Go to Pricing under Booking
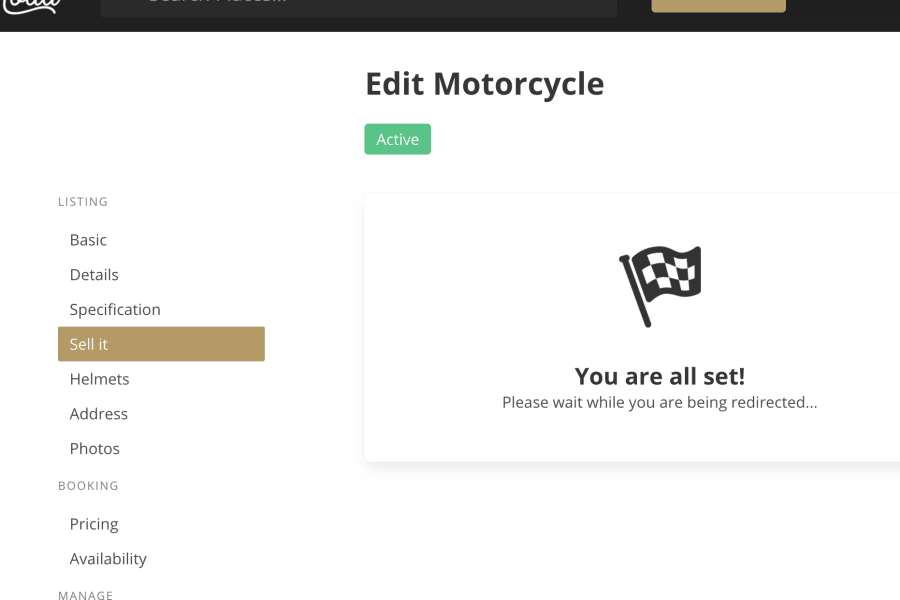 (x=94, y=524)
